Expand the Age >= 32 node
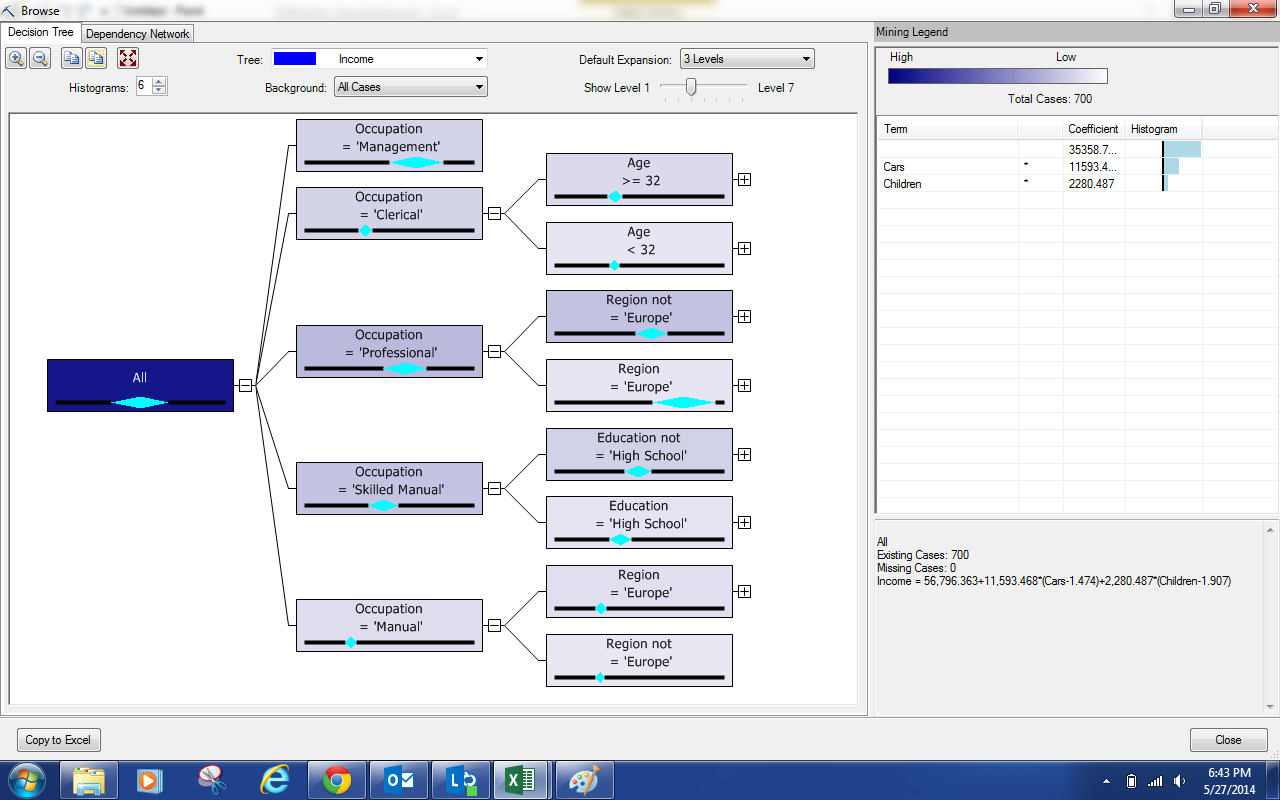Screen dimensions: 1280x800 click(x=744, y=180)
